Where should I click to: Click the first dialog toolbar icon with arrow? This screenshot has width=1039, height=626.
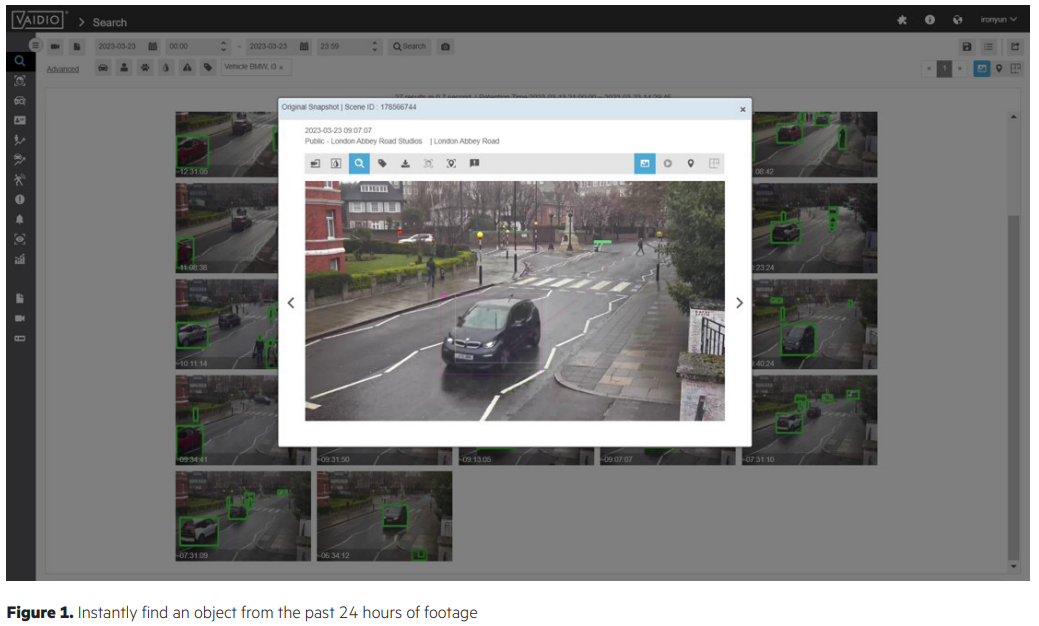pos(315,164)
